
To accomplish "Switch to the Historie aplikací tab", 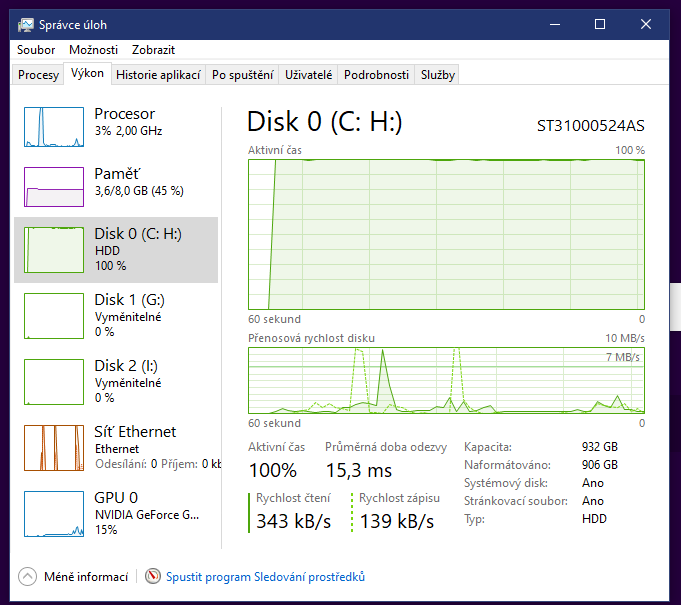I will [158, 75].
